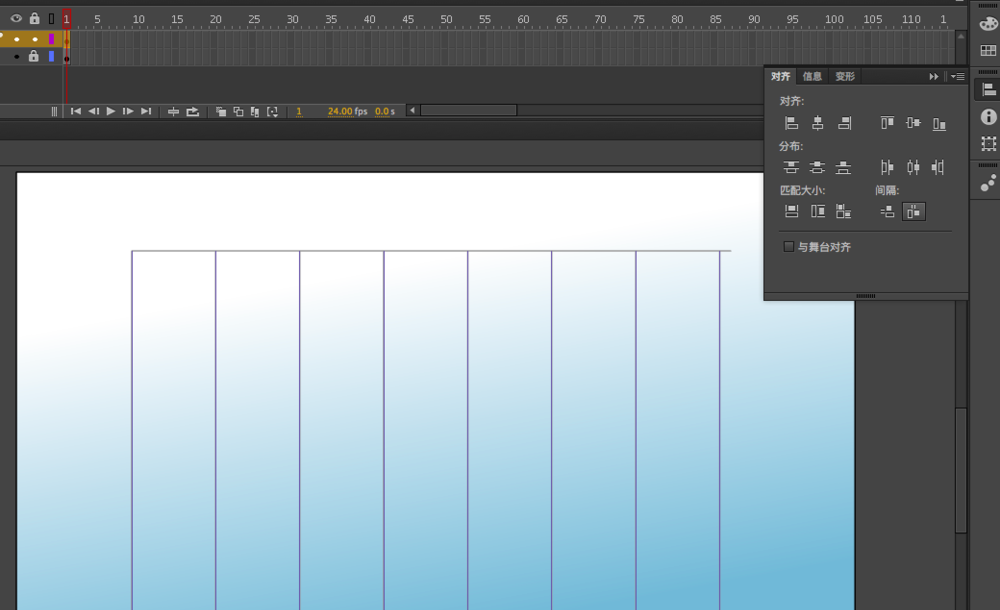Toggle the lock on the second layer
Screen dimensions: 1000x610
point(34,57)
